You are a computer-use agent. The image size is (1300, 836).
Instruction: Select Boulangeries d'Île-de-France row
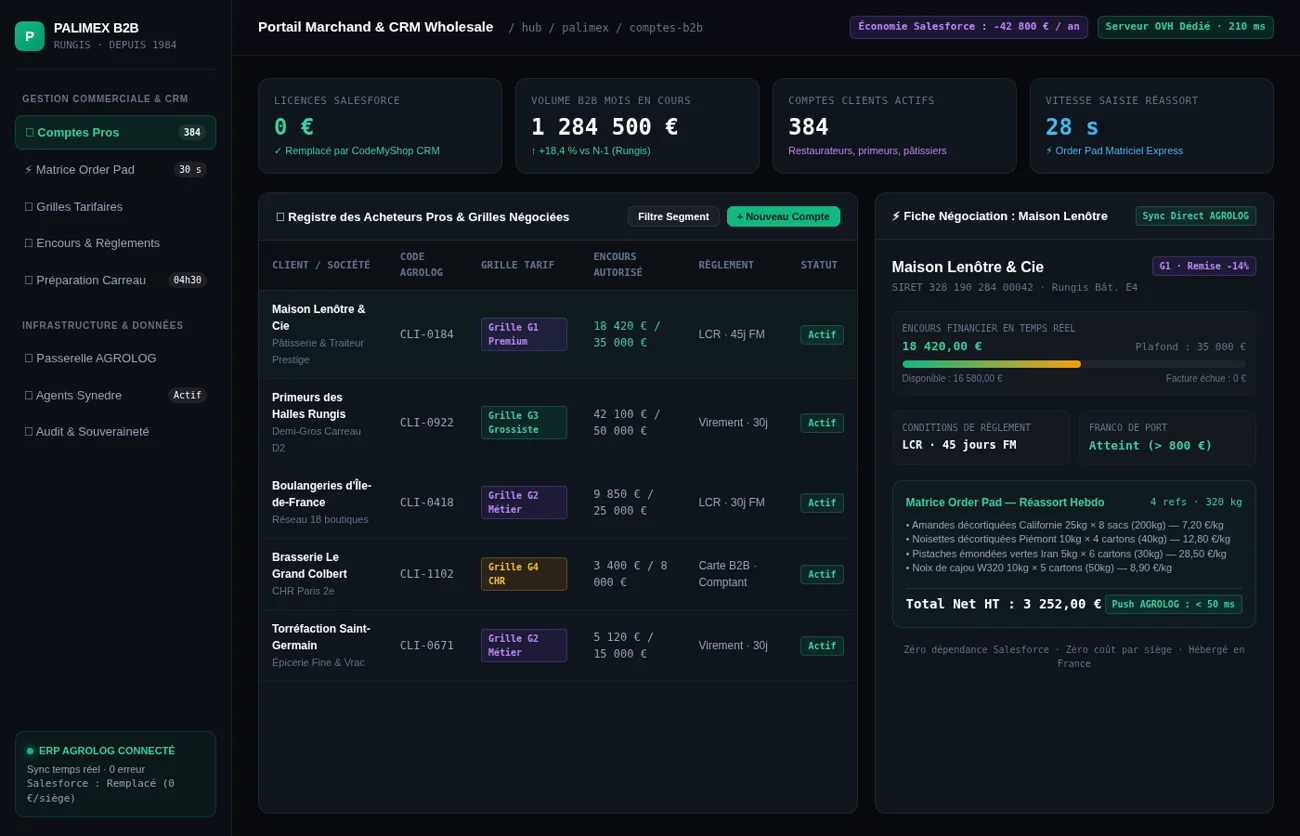558,502
